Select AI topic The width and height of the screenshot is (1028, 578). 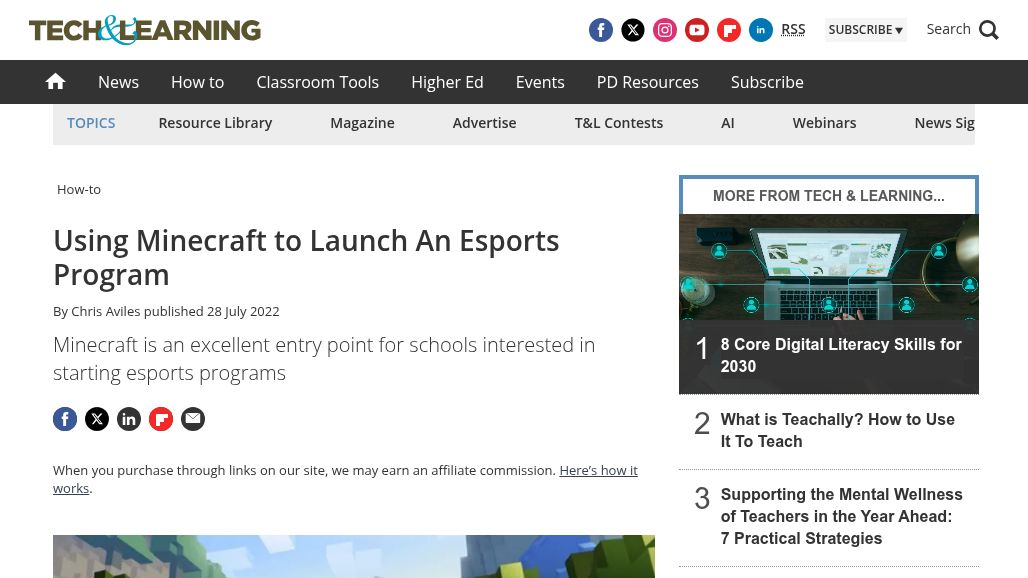728,123
